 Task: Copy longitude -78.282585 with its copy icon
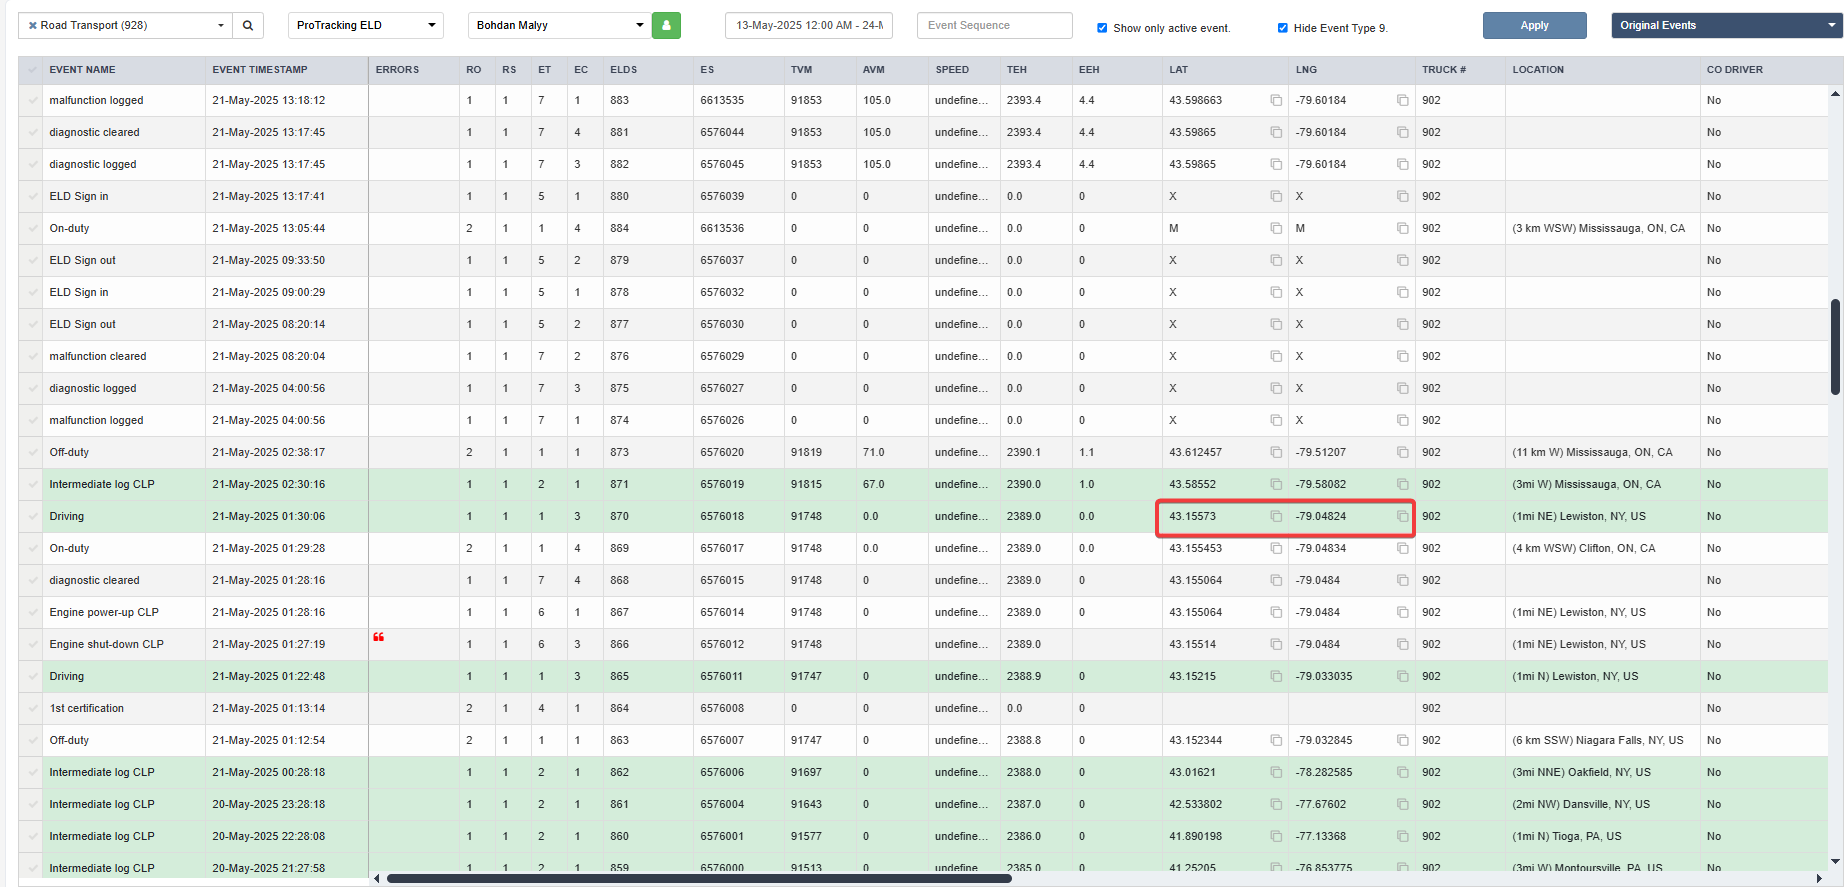[x=1403, y=772]
